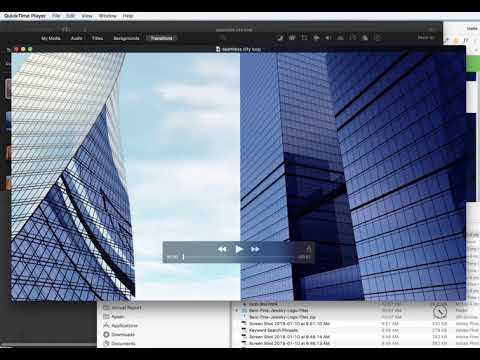The height and width of the screenshot is (360, 480).
Task: Click the document icon in QuickTime title bar
Action: pyautogui.click(x=218, y=49)
